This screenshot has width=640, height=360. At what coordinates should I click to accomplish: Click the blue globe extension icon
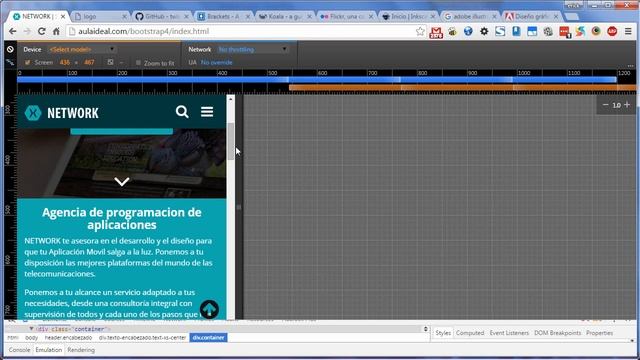pos(468,31)
